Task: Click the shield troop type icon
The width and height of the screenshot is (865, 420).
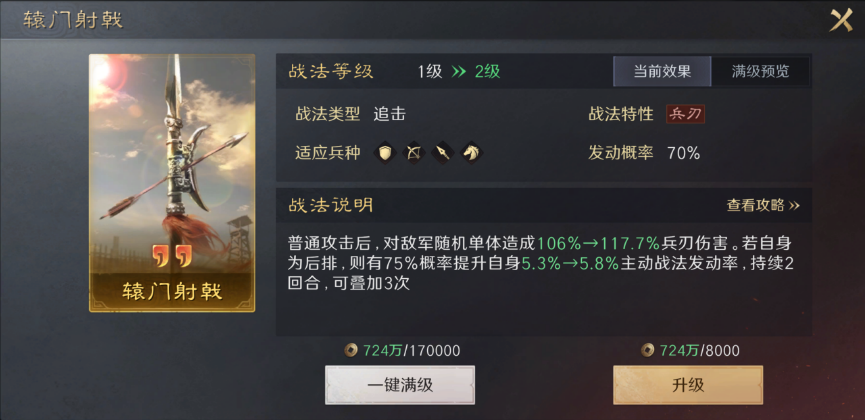Action: pos(385,153)
